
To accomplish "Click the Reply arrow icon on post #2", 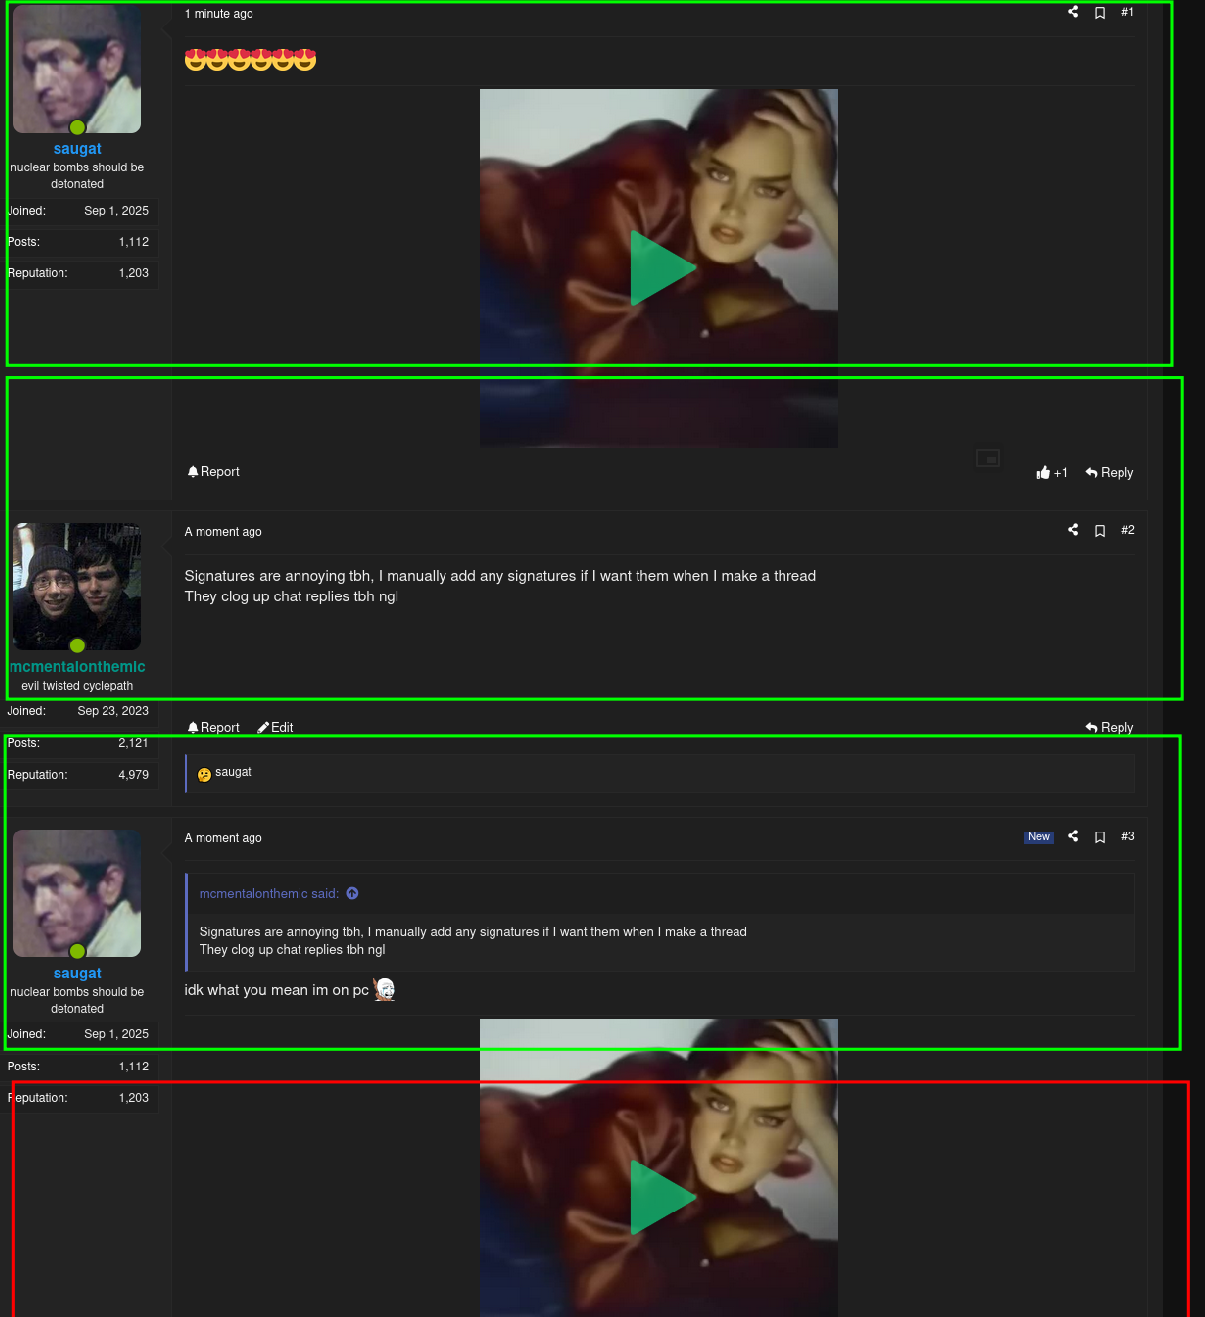I will point(1089,727).
